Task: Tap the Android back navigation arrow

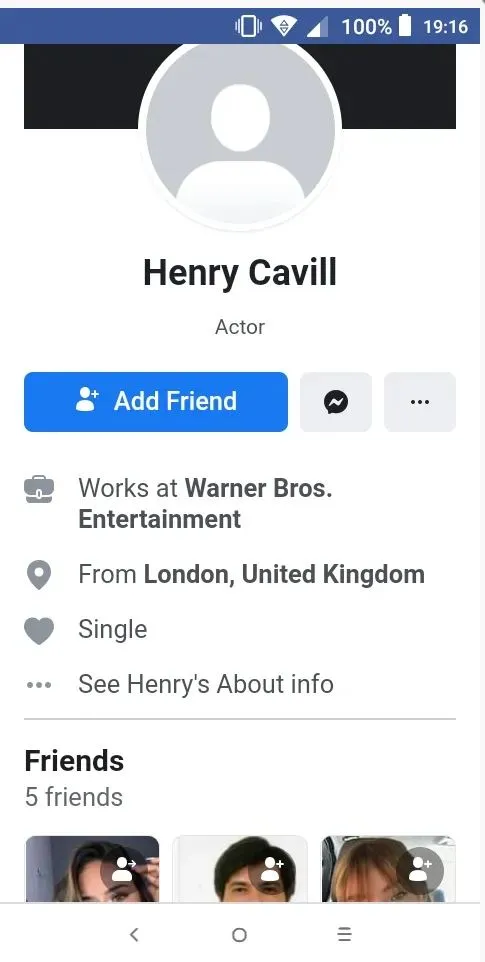Action: 134,934
